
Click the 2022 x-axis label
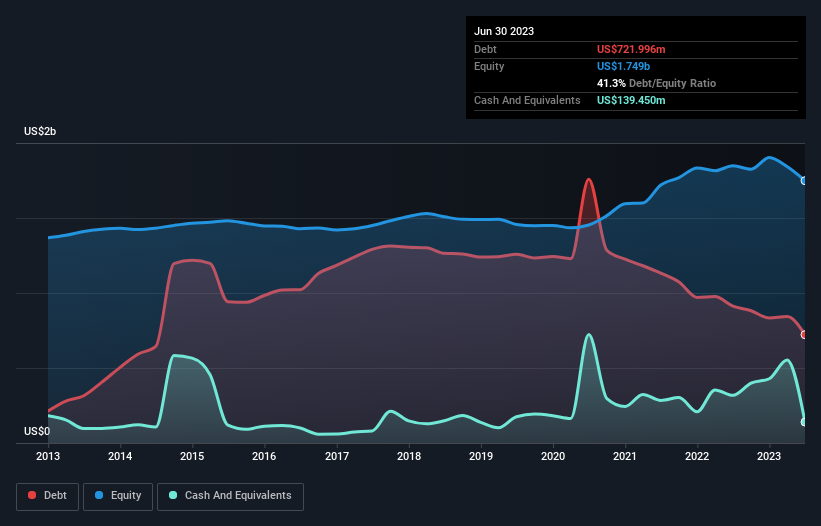click(x=697, y=456)
